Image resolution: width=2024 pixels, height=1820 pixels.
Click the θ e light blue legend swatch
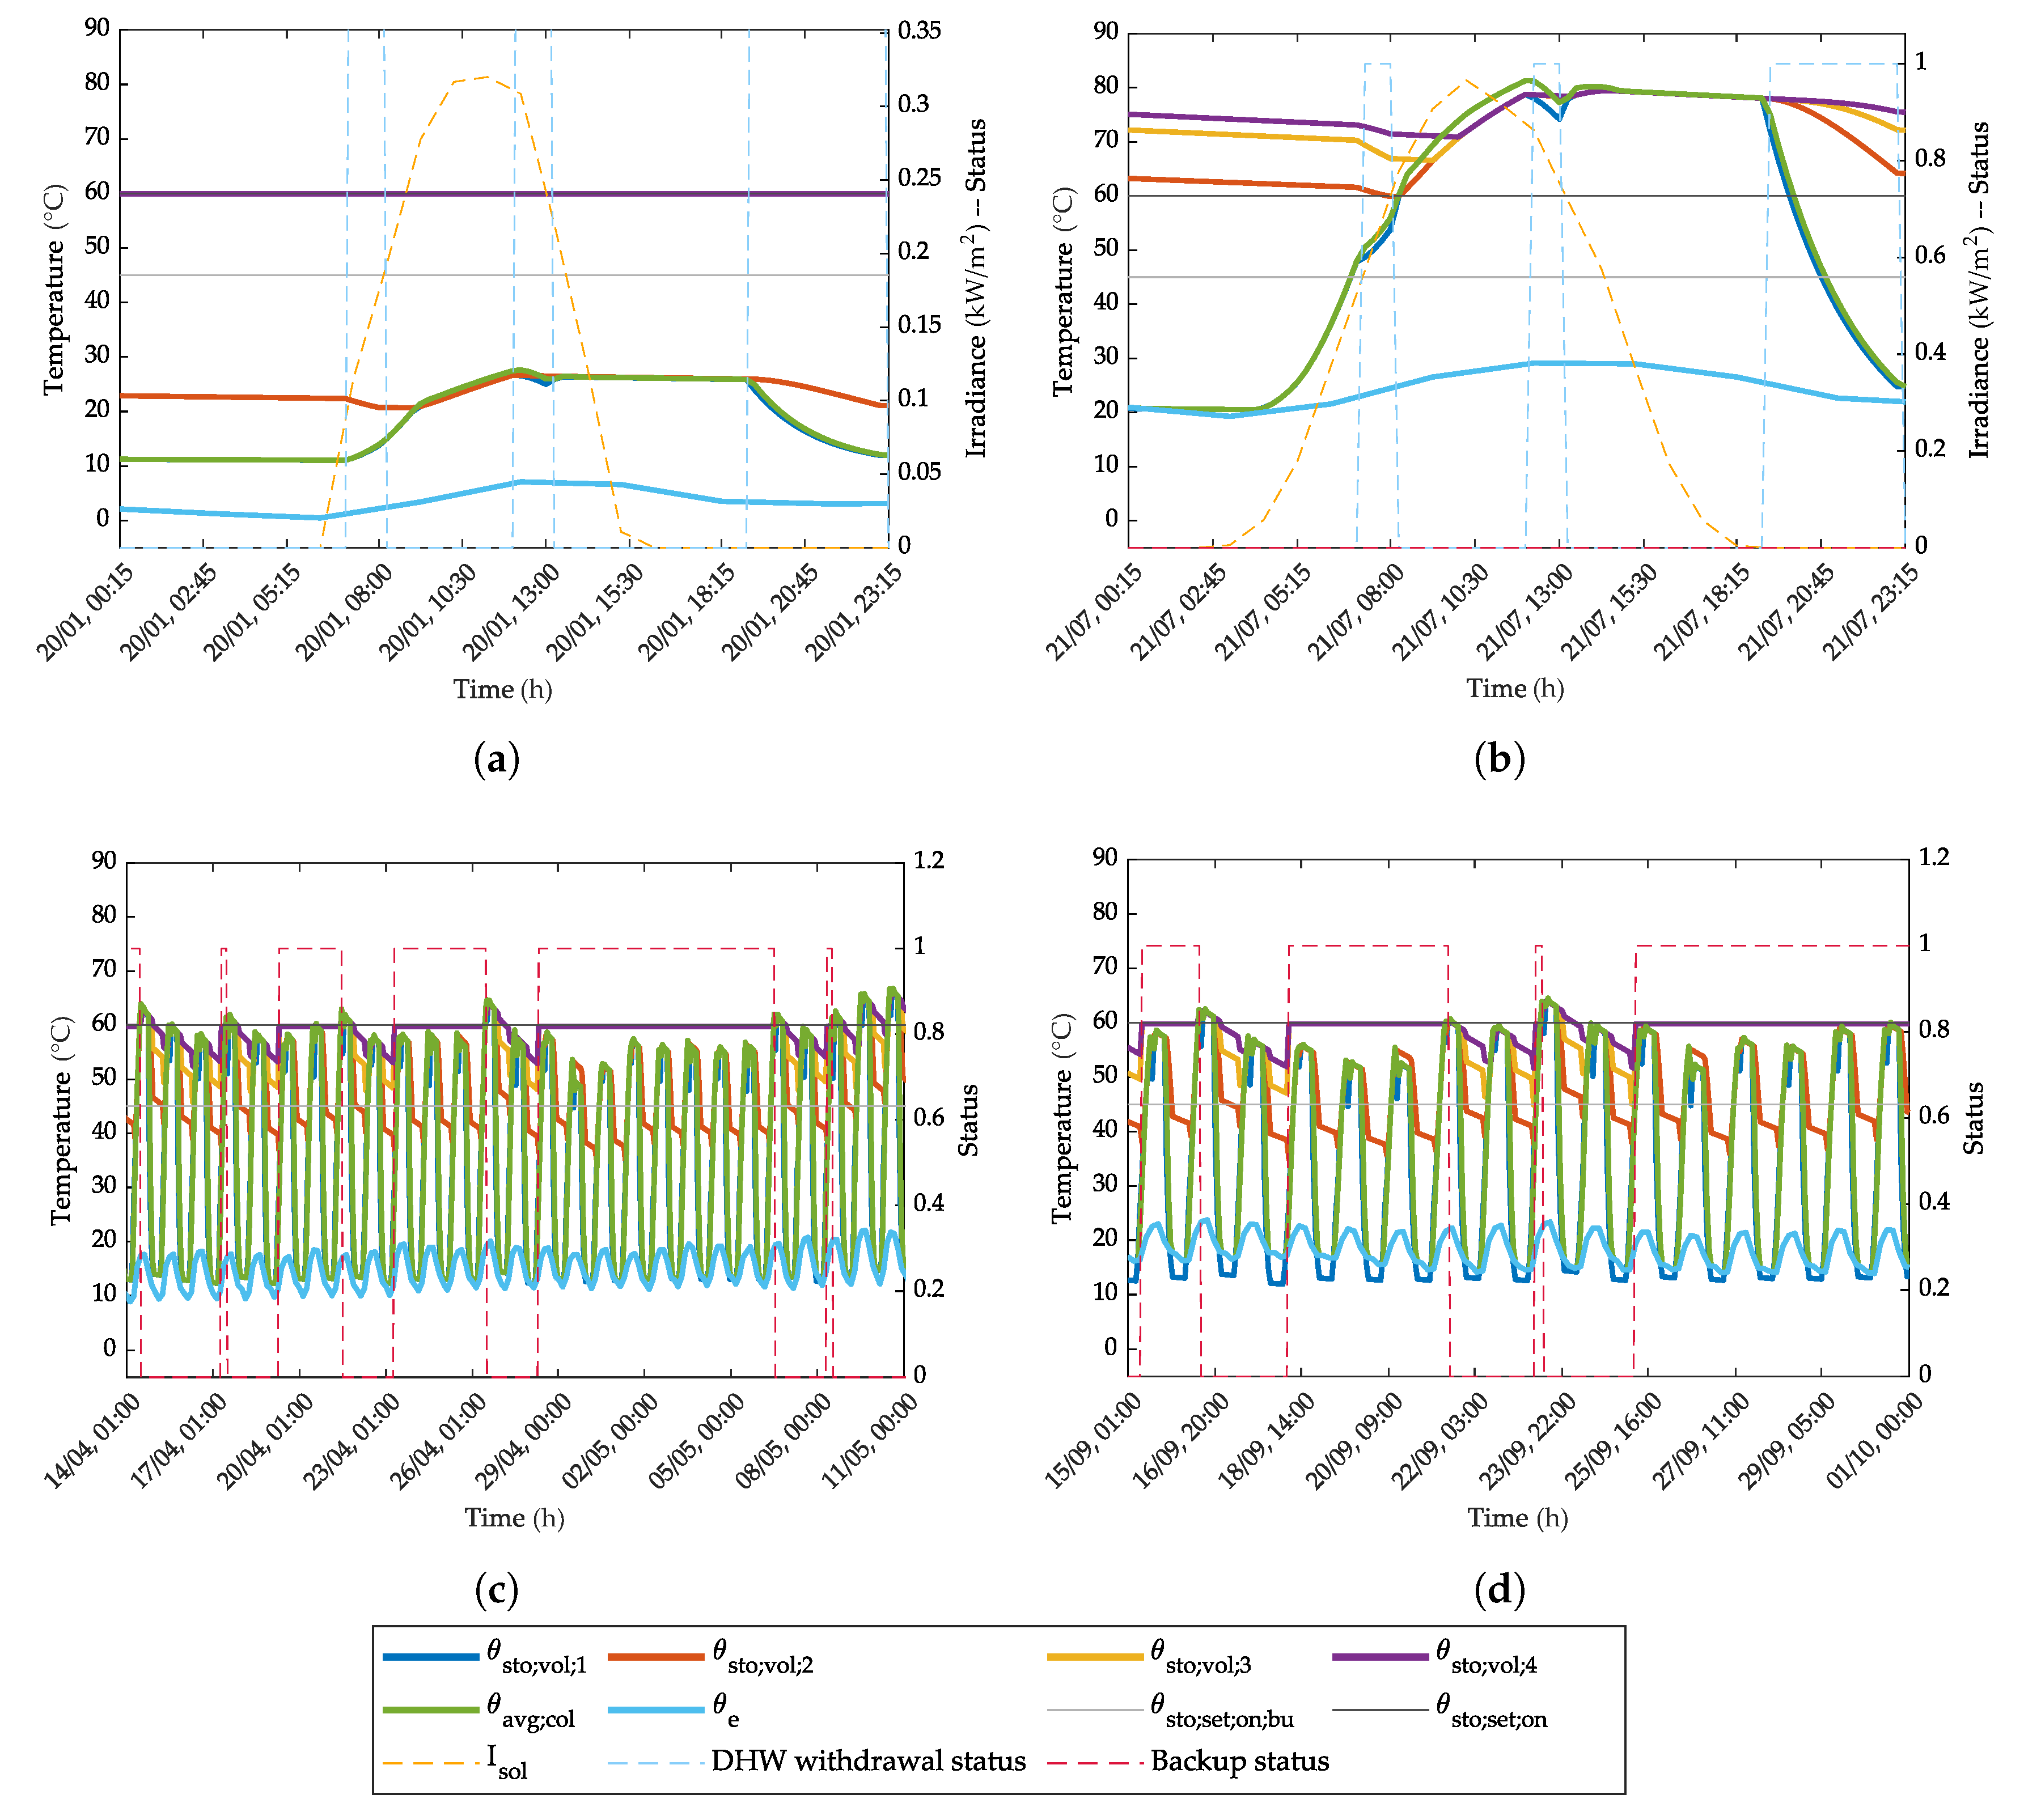pyautogui.click(x=656, y=1710)
